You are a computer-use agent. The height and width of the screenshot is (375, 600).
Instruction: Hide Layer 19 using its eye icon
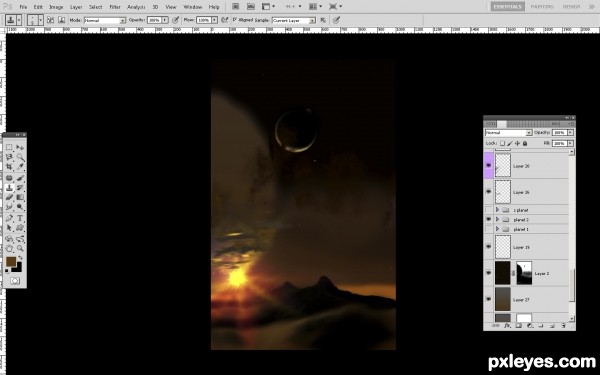tap(489, 247)
